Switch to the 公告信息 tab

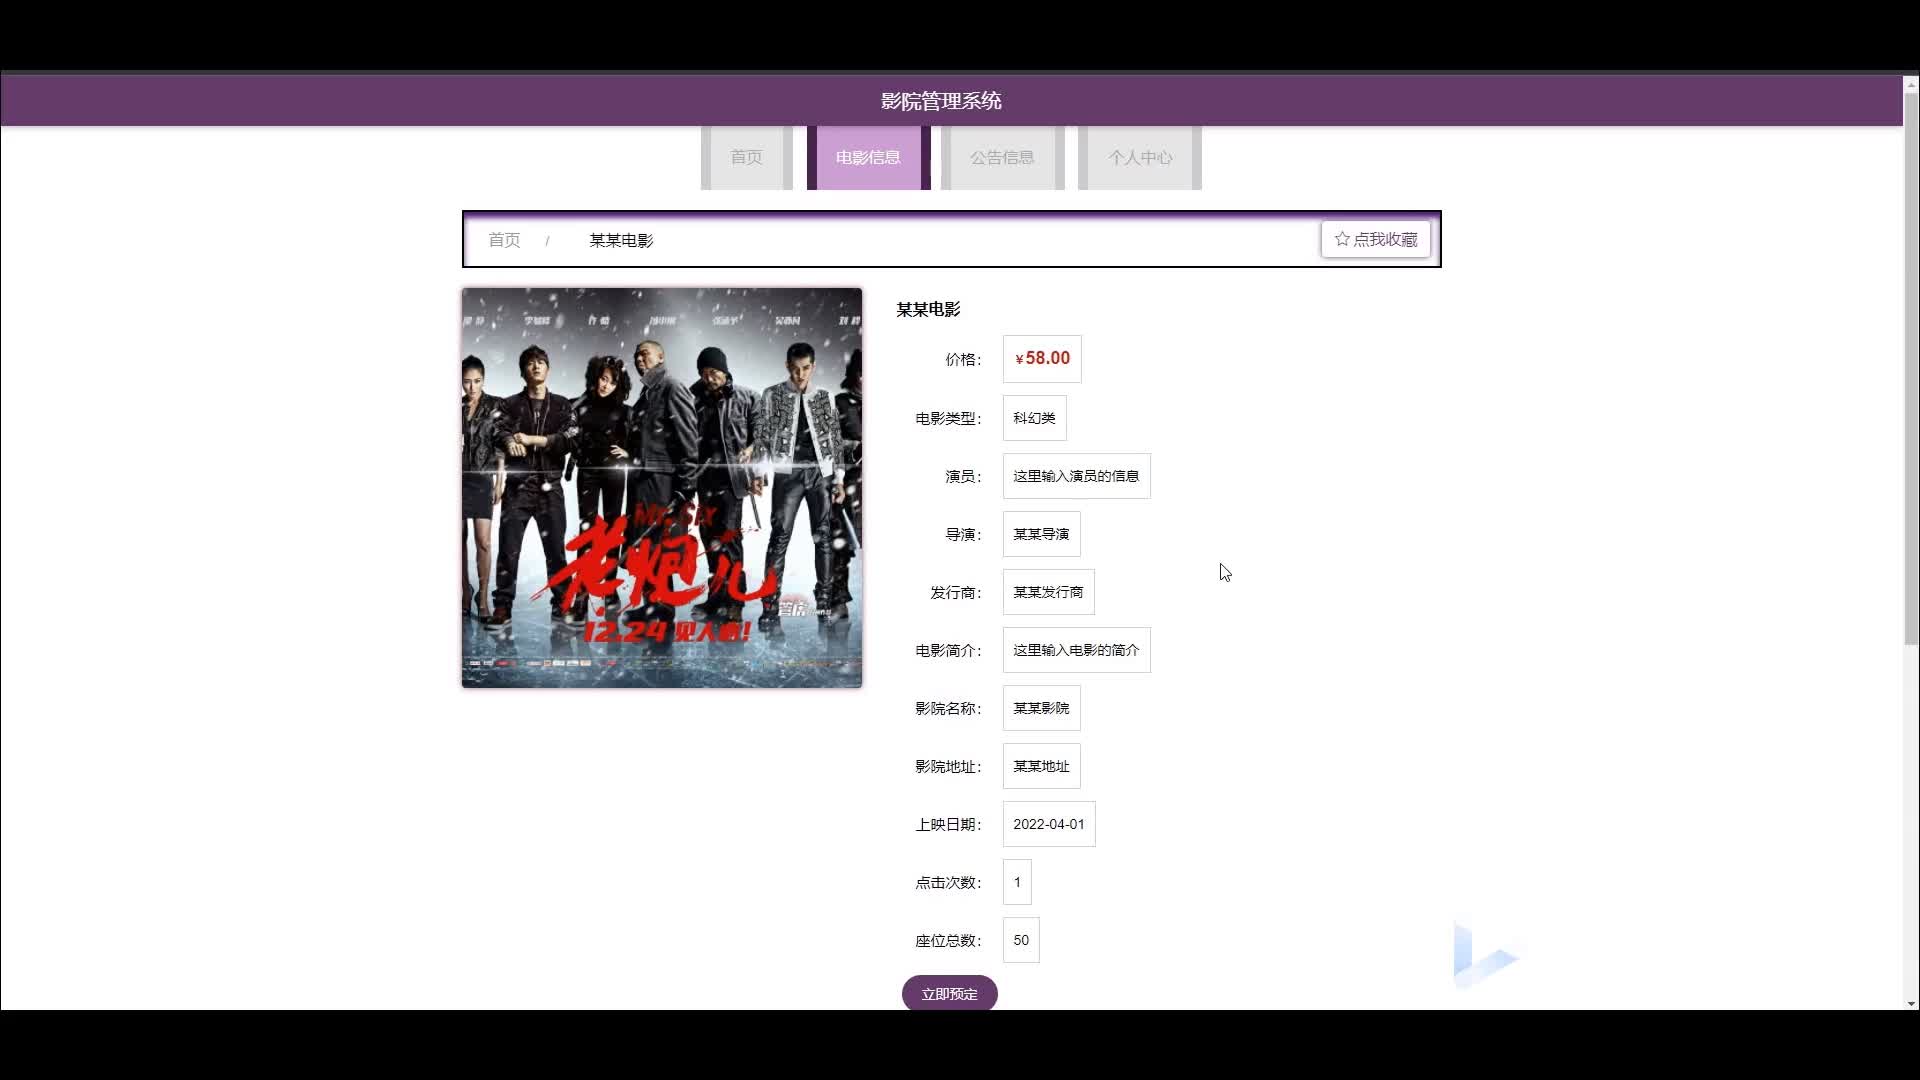(x=1002, y=157)
